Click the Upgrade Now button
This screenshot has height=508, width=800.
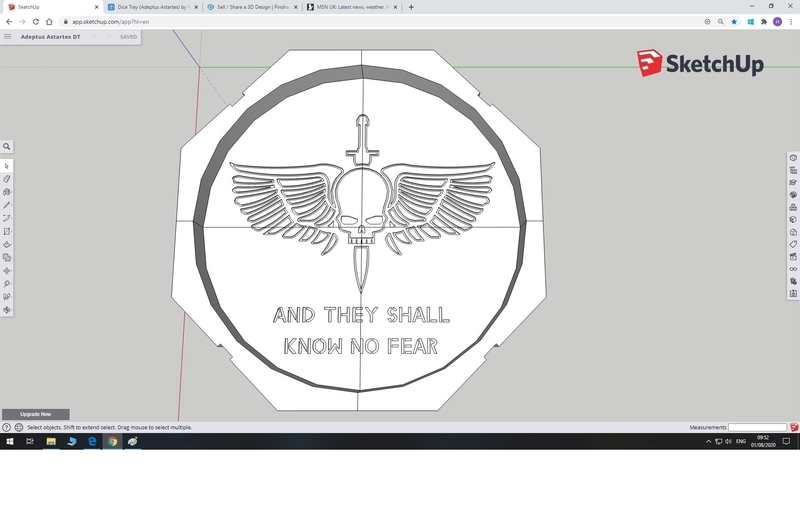36,414
